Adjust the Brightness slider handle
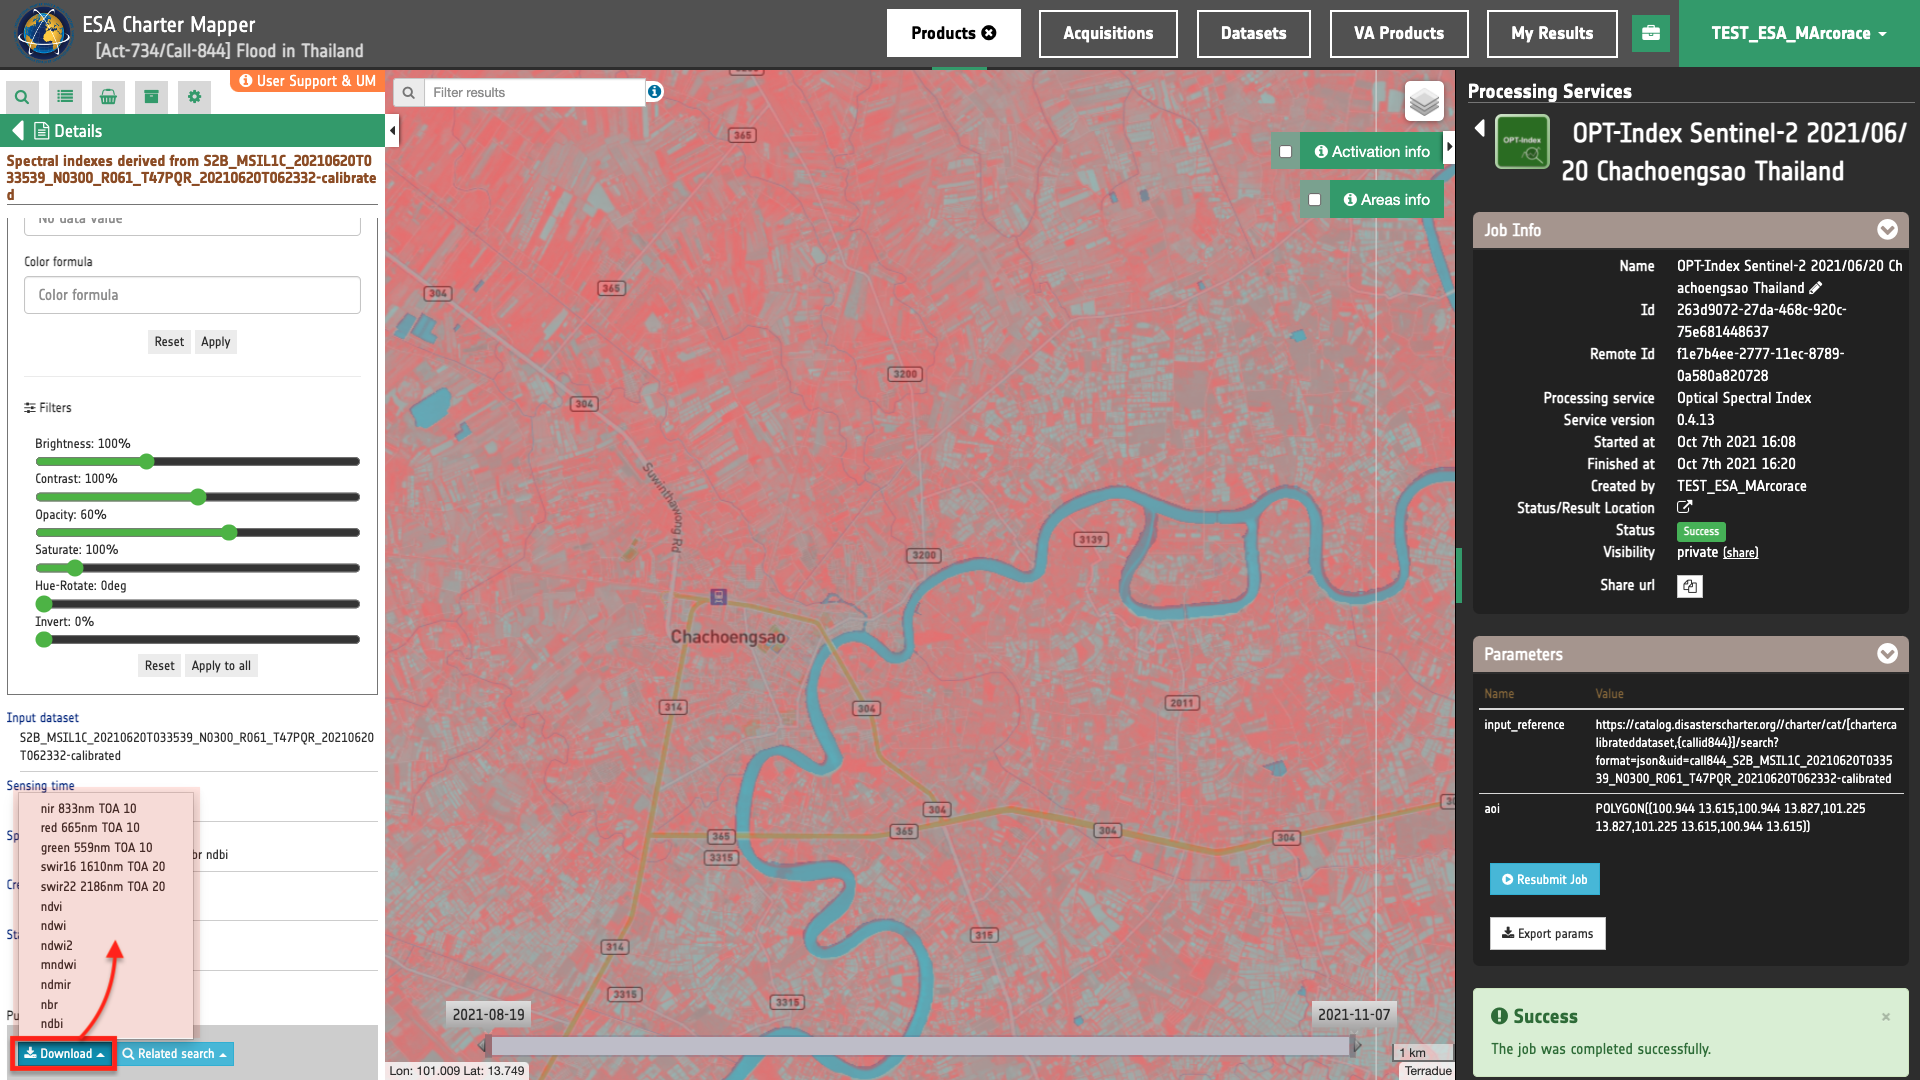The image size is (1920, 1080). click(x=147, y=462)
